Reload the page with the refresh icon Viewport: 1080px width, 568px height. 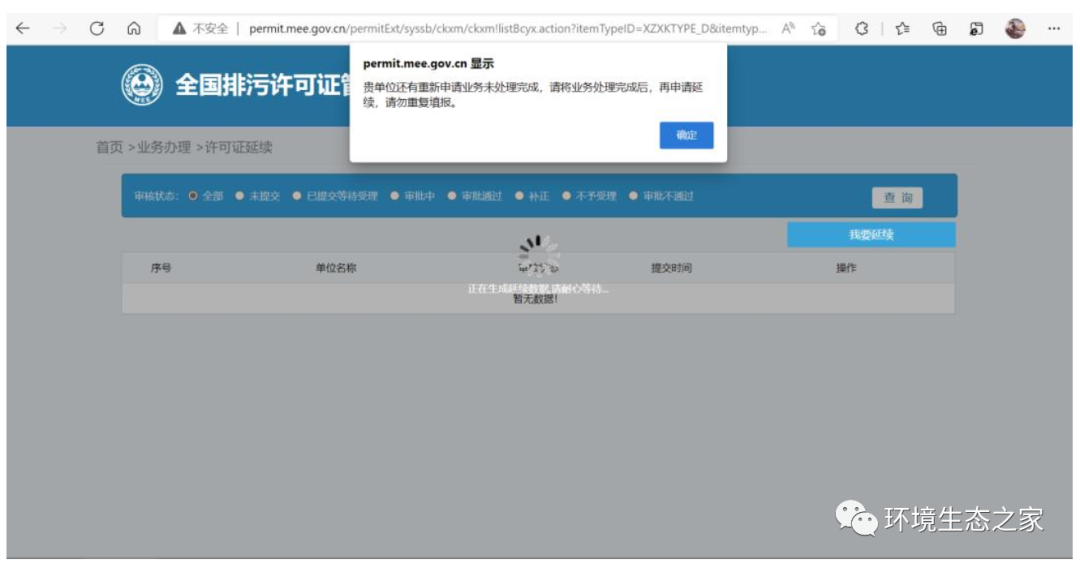tap(97, 28)
